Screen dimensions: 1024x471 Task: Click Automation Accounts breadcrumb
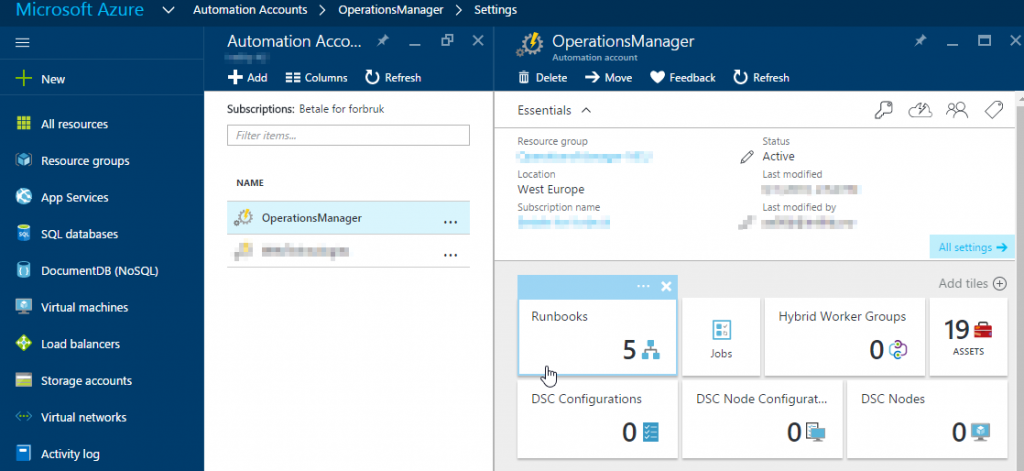250,10
